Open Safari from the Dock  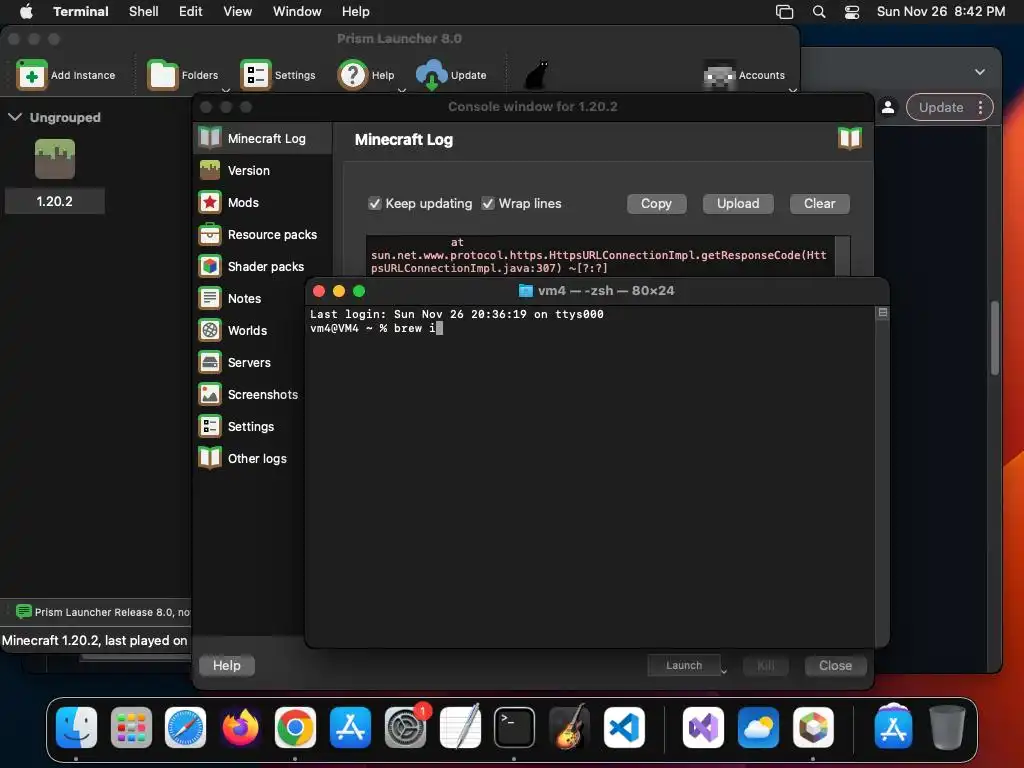point(185,727)
